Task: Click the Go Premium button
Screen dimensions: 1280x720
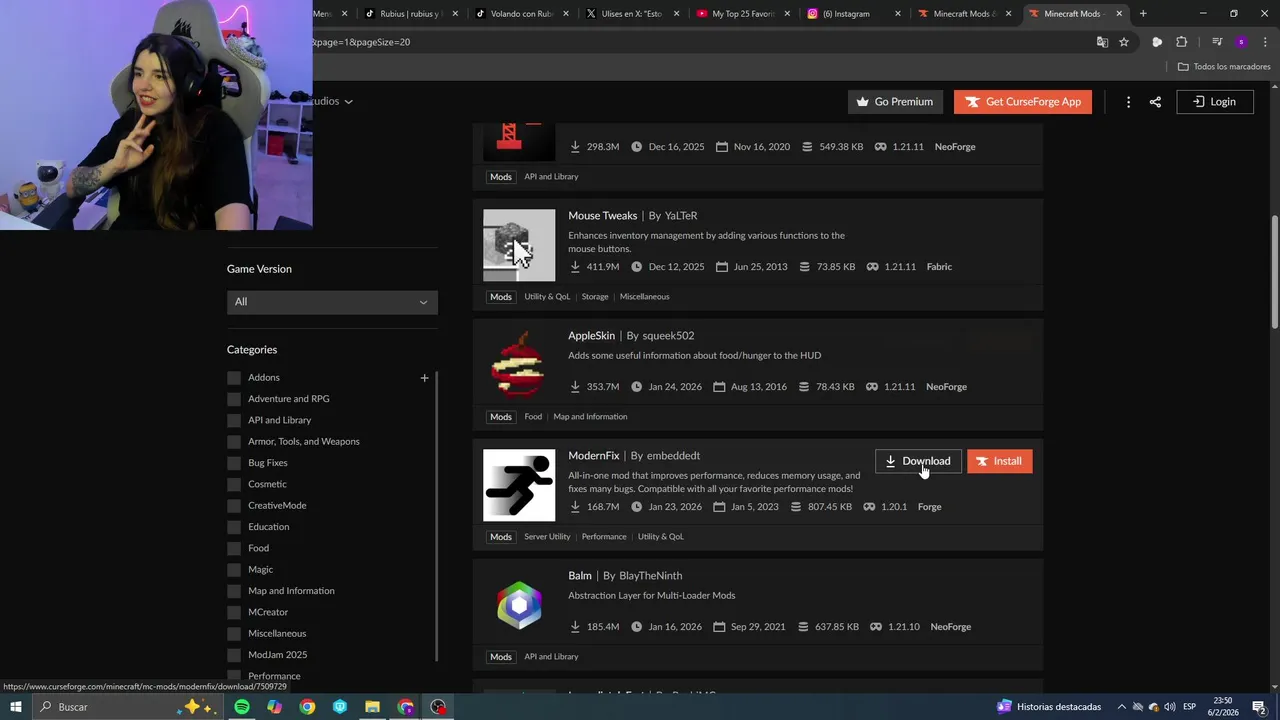Action: pos(895,102)
